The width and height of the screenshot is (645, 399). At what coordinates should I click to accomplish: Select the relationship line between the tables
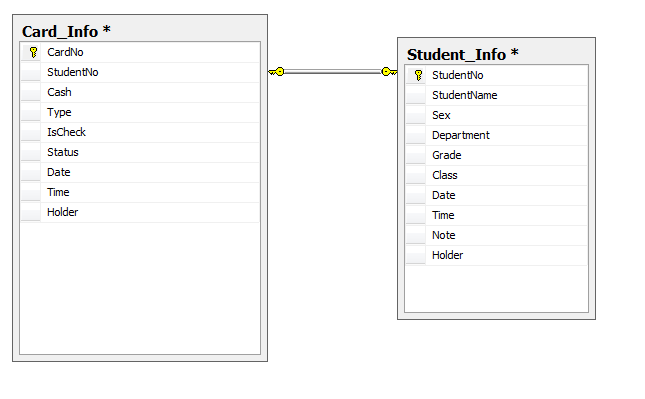click(332, 72)
